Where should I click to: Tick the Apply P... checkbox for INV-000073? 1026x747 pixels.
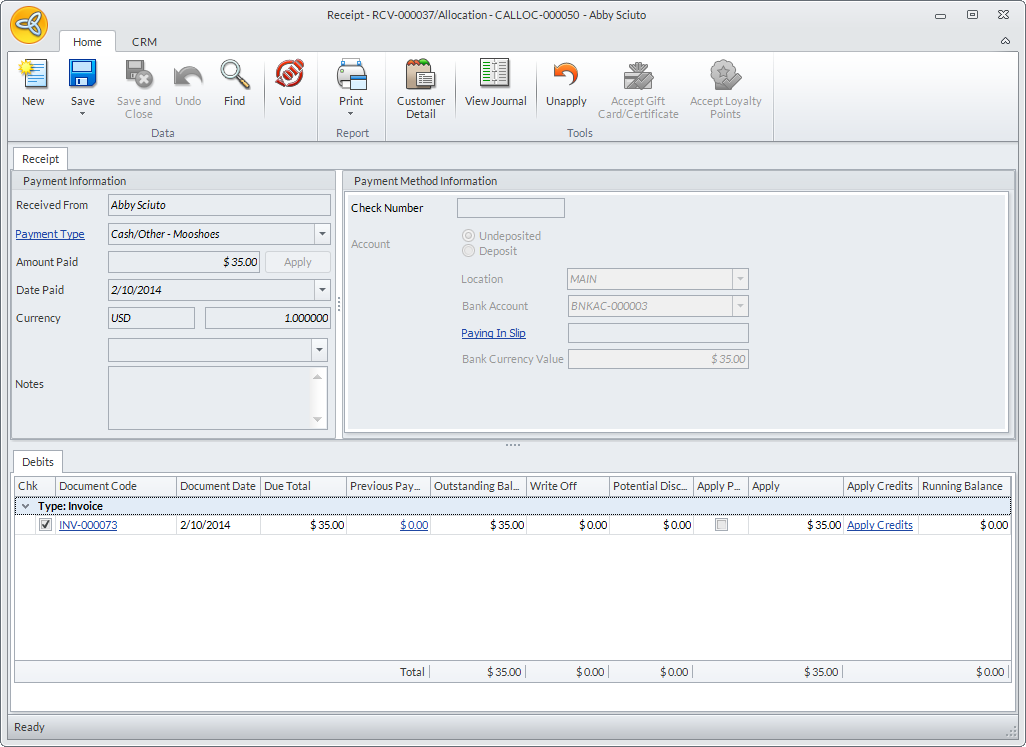pos(721,525)
